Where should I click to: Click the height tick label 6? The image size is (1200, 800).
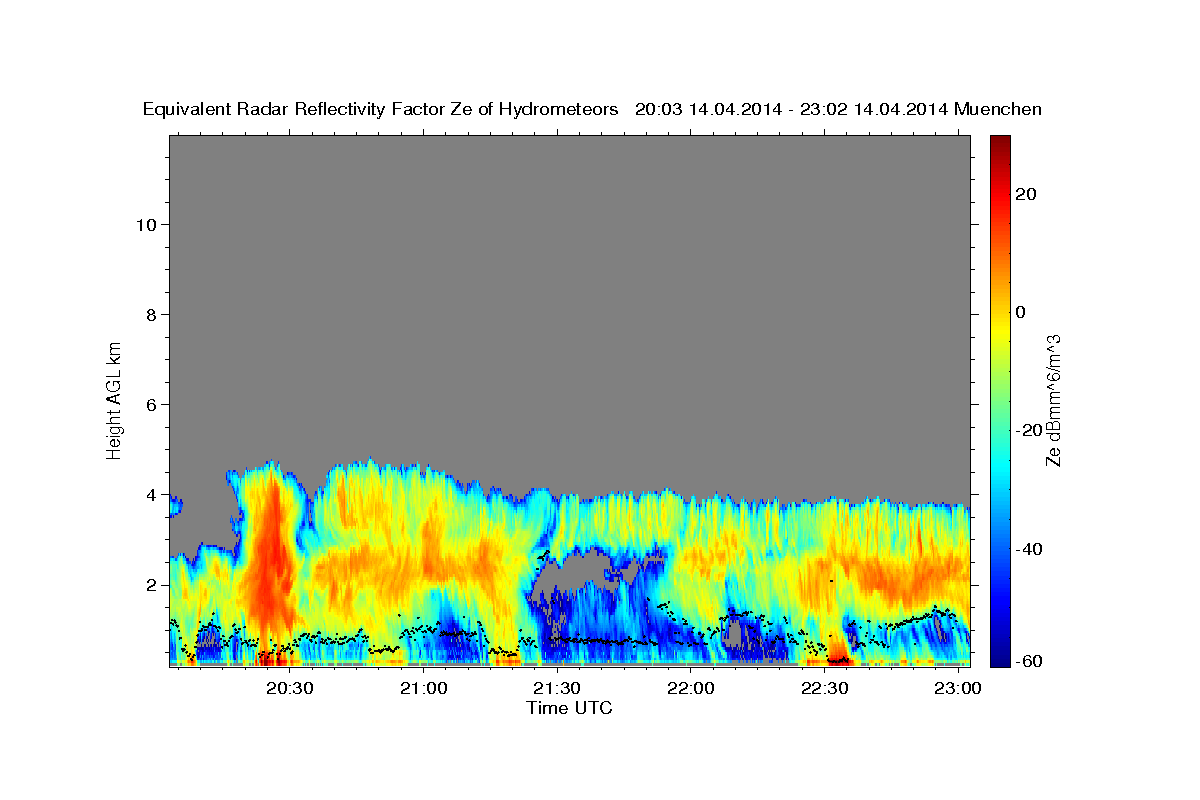[151, 404]
